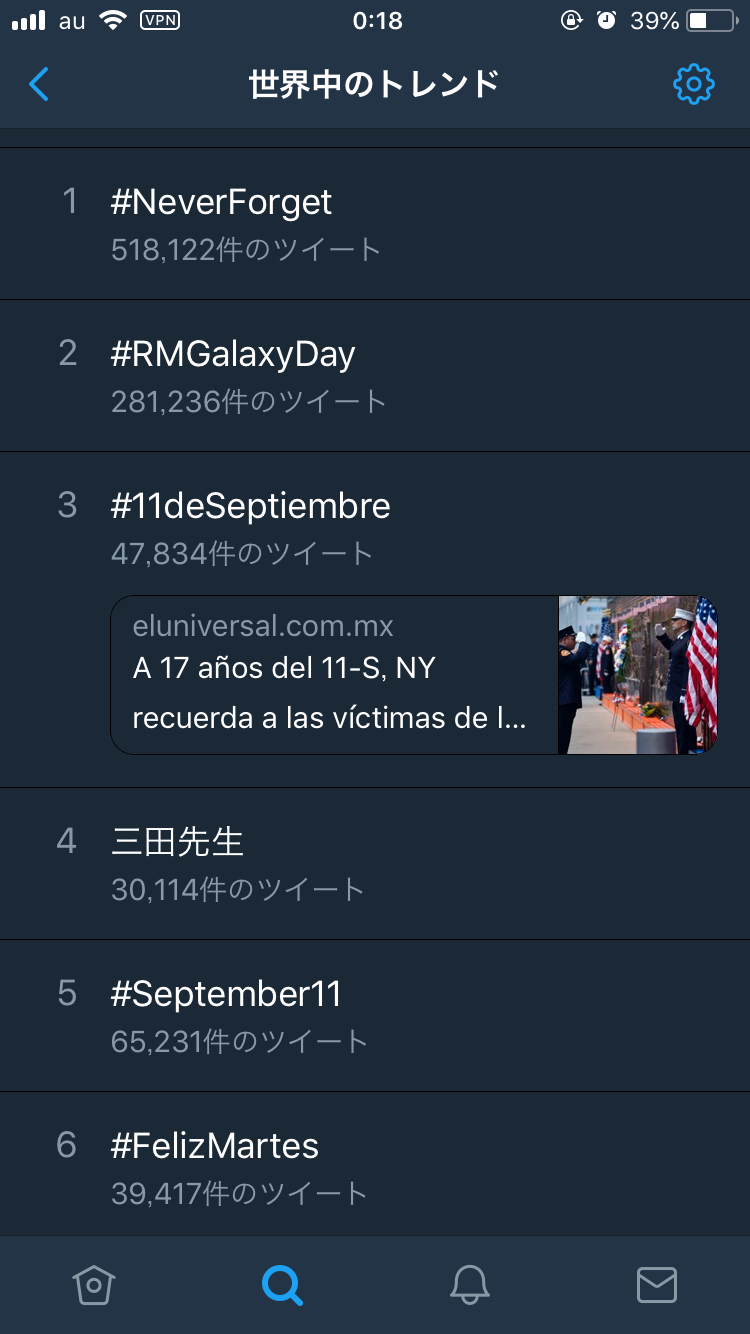Image resolution: width=750 pixels, height=1334 pixels.
Task: Tap the battery icon in status bar
Action: pos(711,21)
